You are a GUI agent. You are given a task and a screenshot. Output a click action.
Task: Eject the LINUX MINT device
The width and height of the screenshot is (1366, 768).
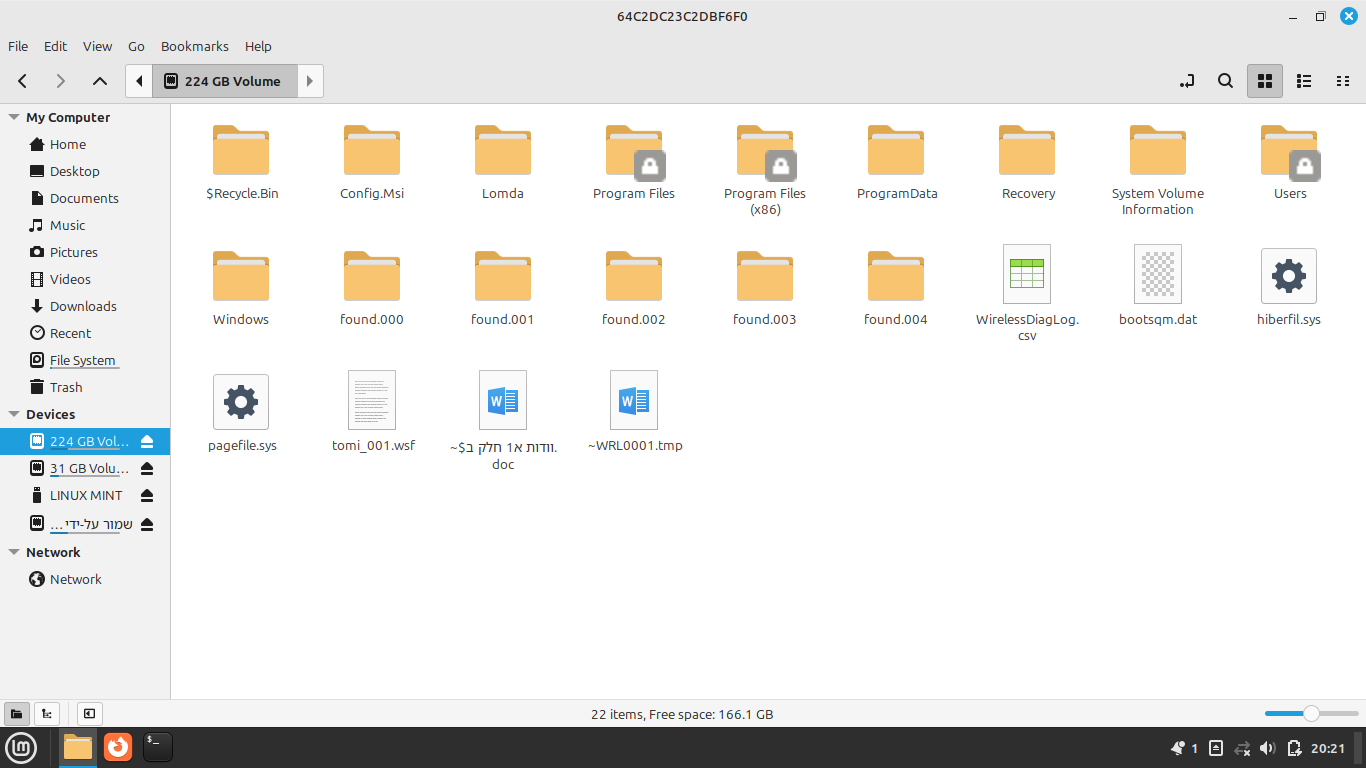(147, 495)
